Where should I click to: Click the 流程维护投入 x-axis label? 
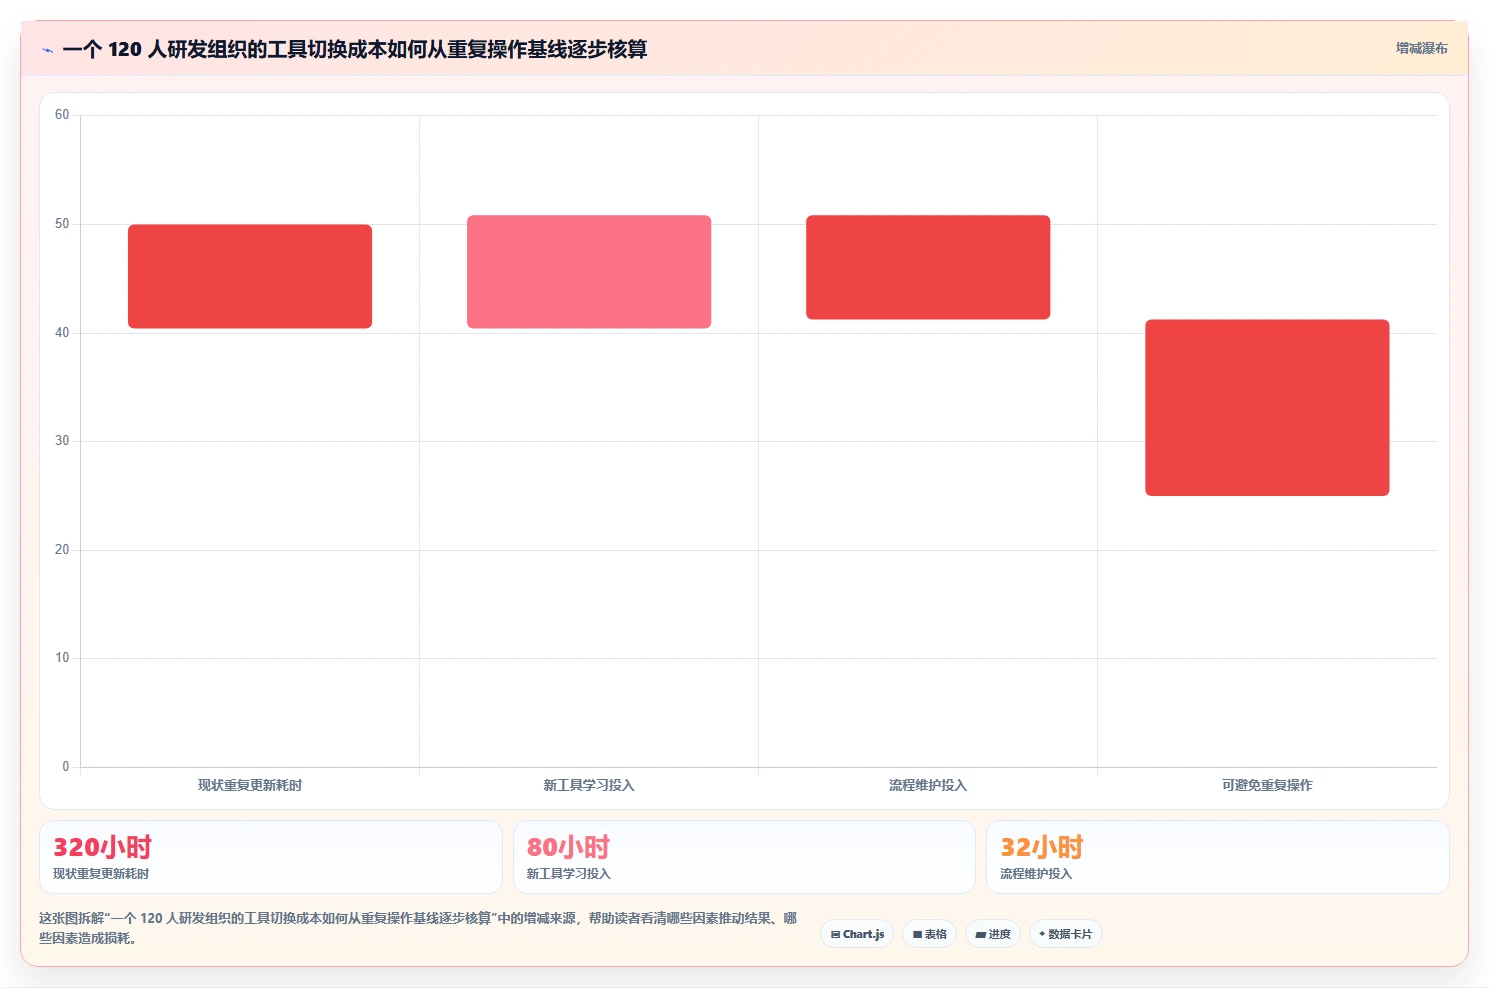928,785
